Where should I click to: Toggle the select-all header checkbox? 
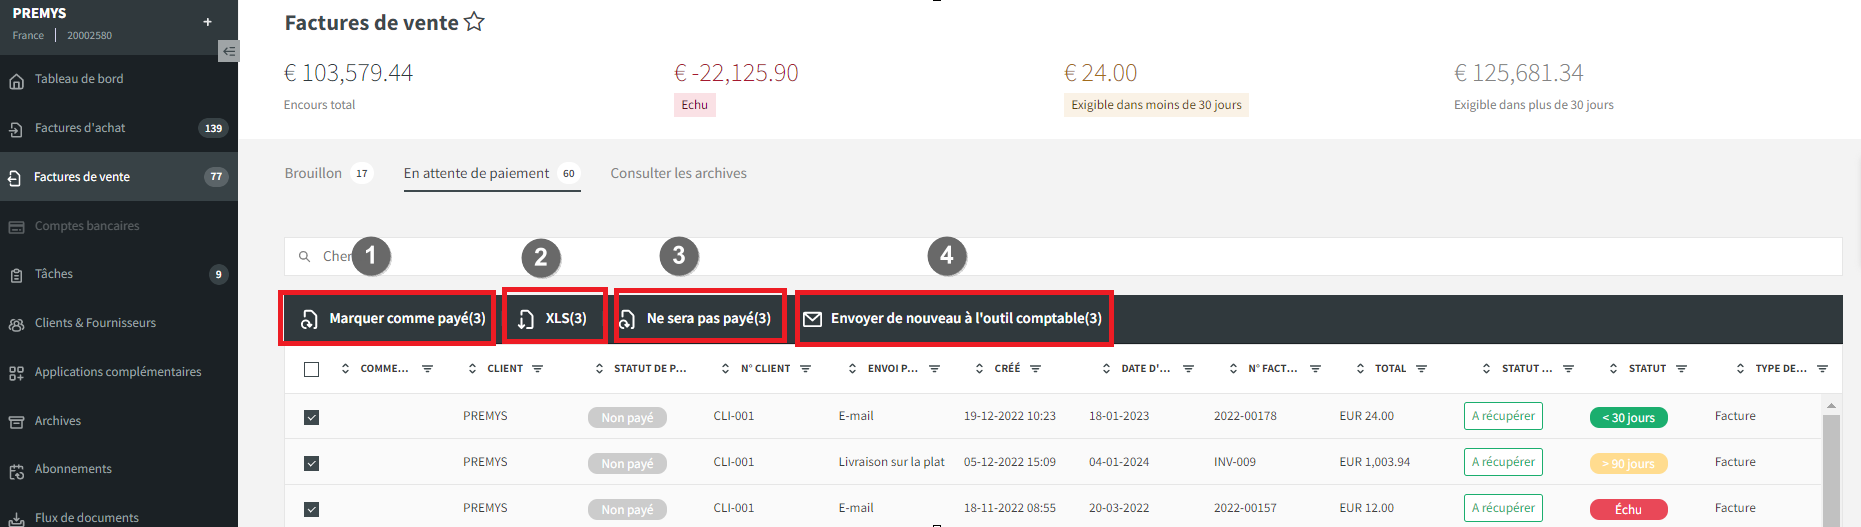(312, 369)
